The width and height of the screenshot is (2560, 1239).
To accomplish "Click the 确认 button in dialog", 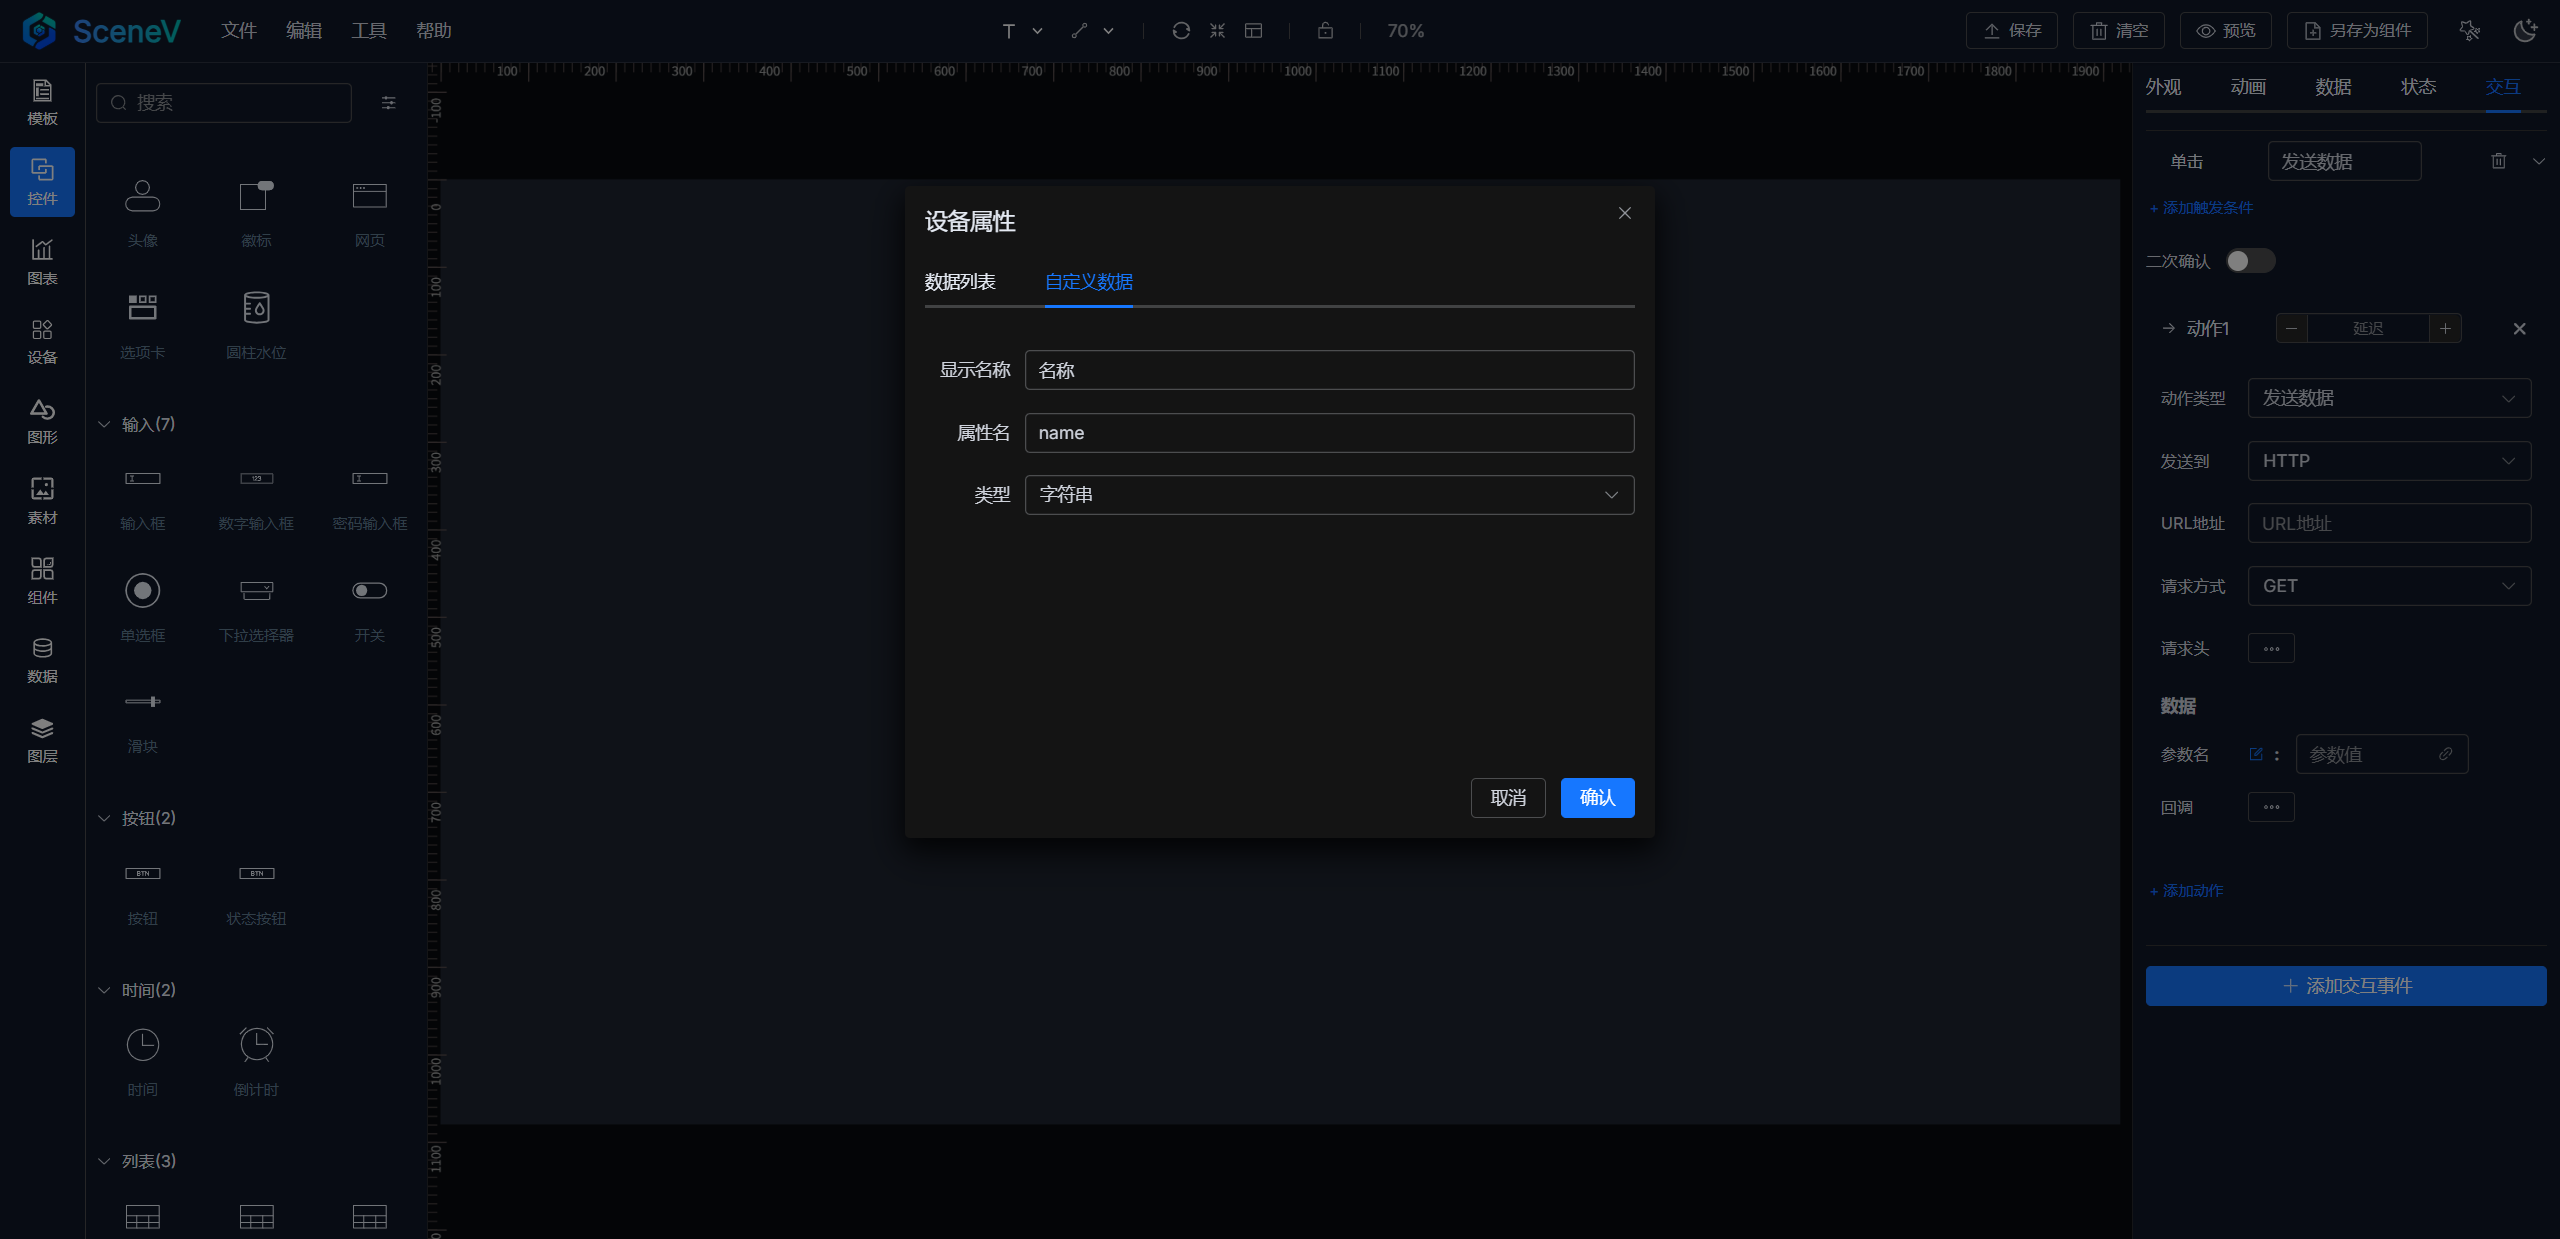I will pos(1597,797).
